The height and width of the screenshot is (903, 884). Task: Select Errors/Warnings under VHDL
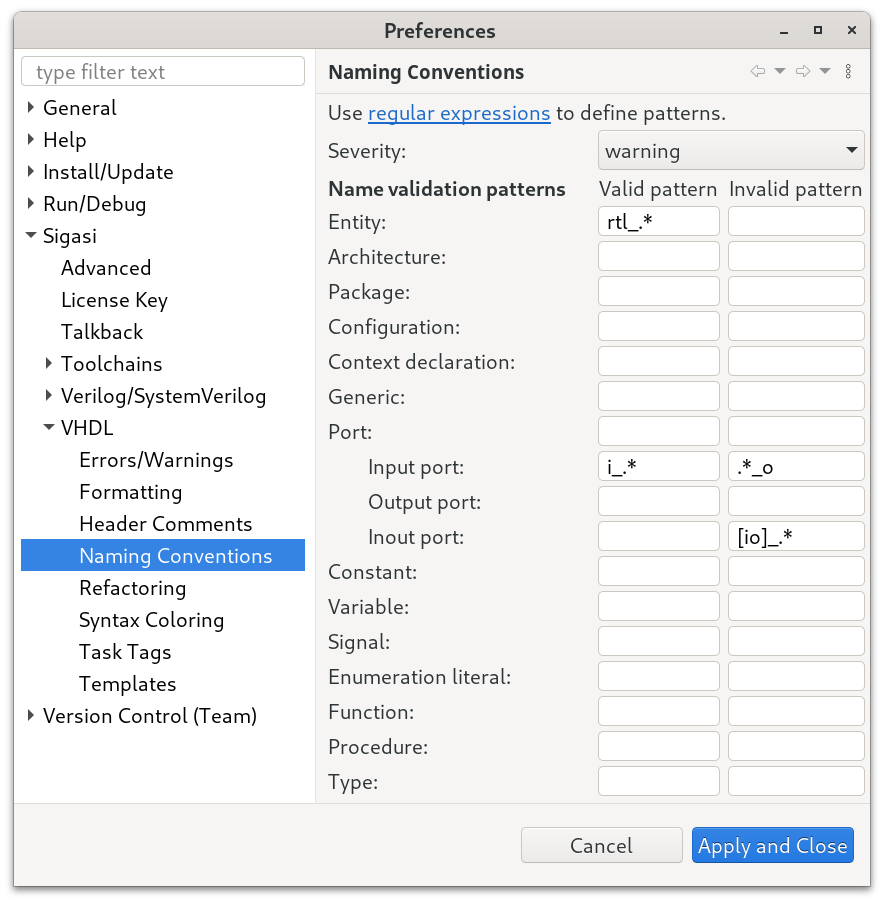click(156, 460)
